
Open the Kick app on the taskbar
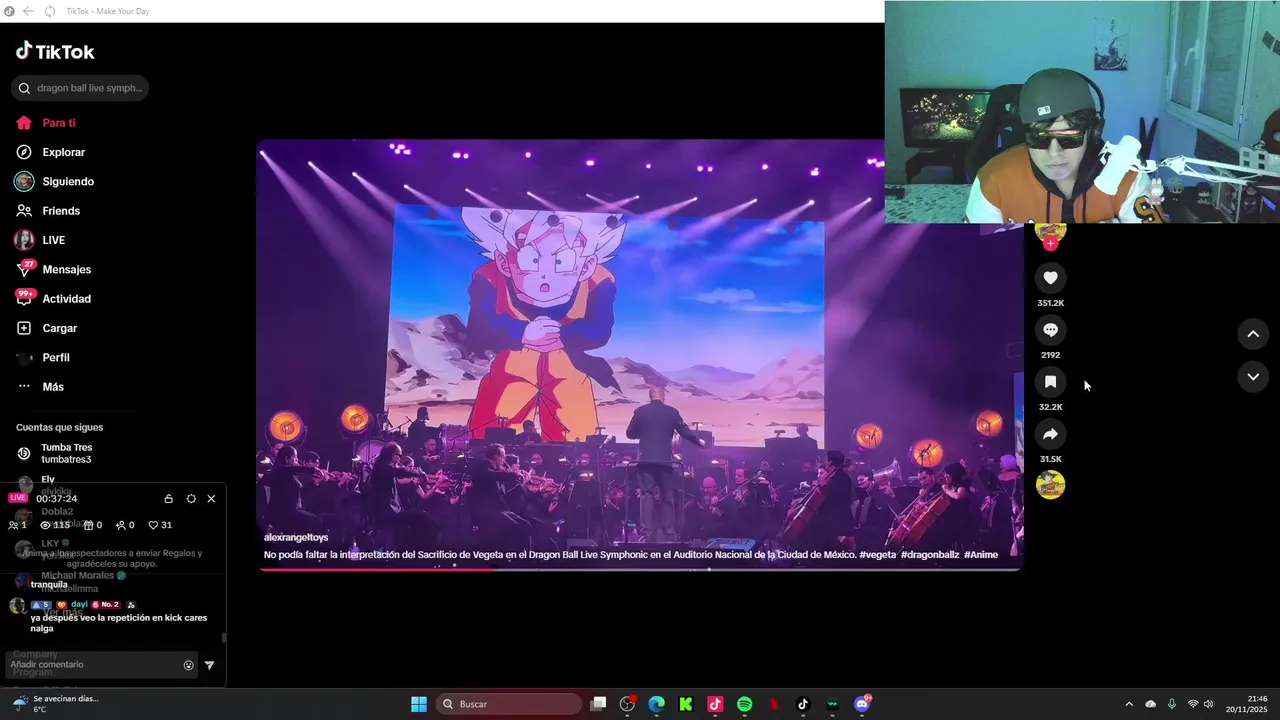[x=686, y=704]
